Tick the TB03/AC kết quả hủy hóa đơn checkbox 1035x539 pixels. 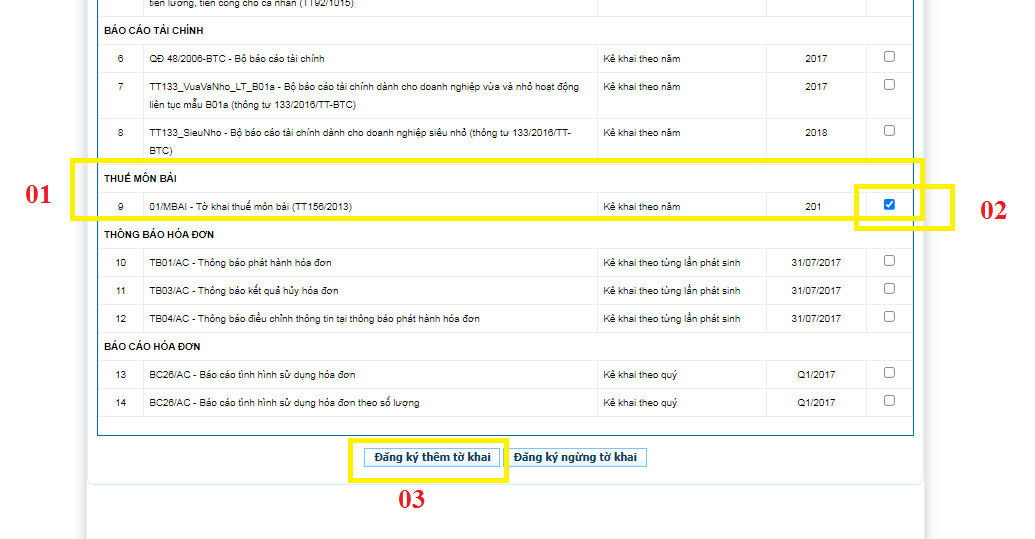click(x=889, y=289)
